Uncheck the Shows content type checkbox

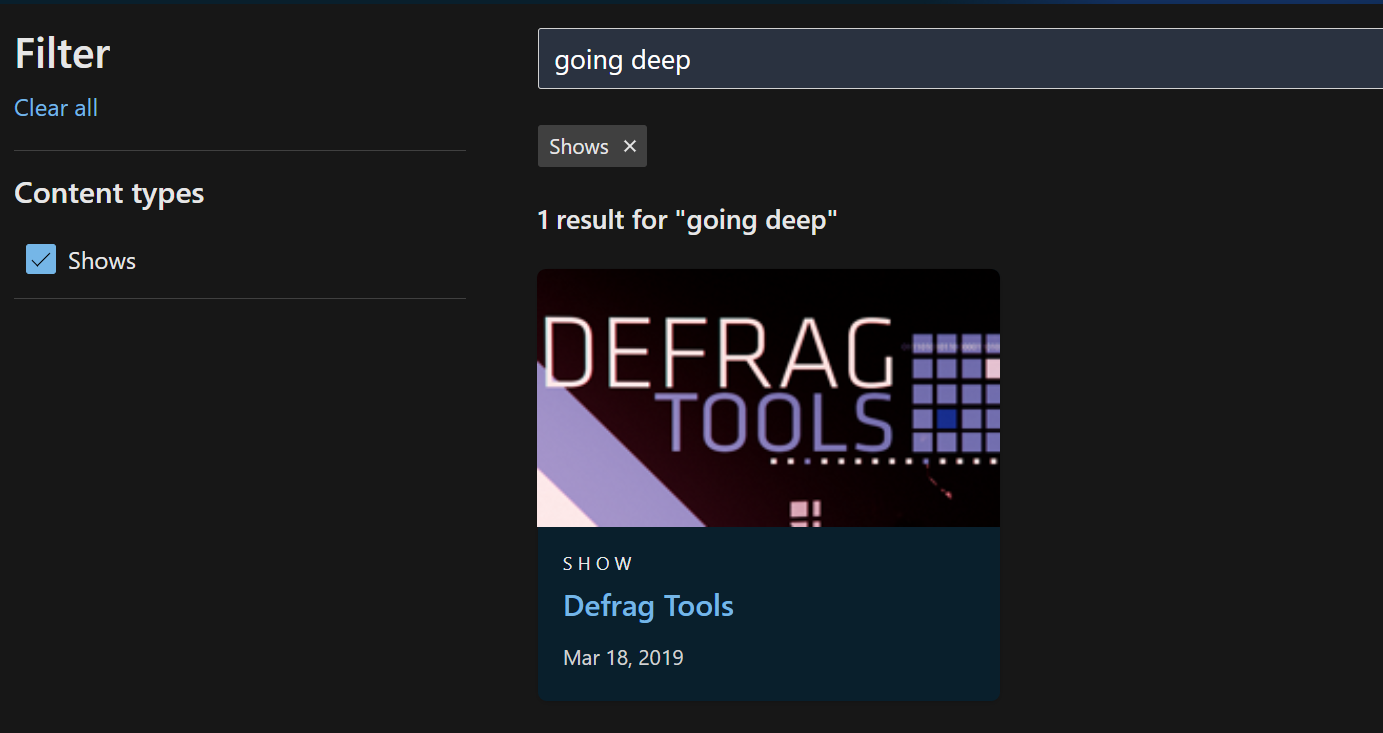pos(41,260)
